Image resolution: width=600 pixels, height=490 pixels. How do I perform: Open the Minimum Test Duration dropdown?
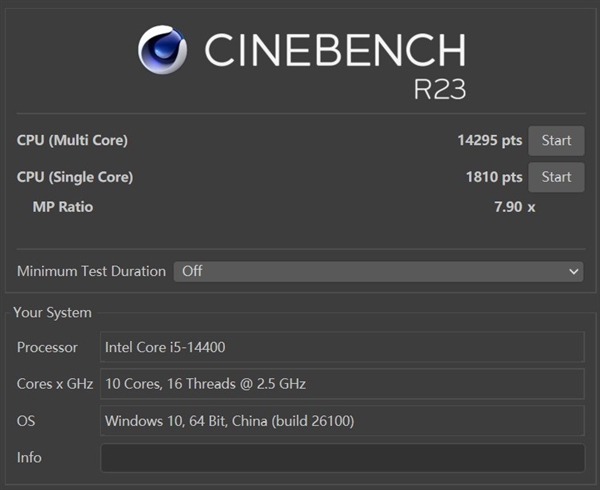[x=378, y=271]
